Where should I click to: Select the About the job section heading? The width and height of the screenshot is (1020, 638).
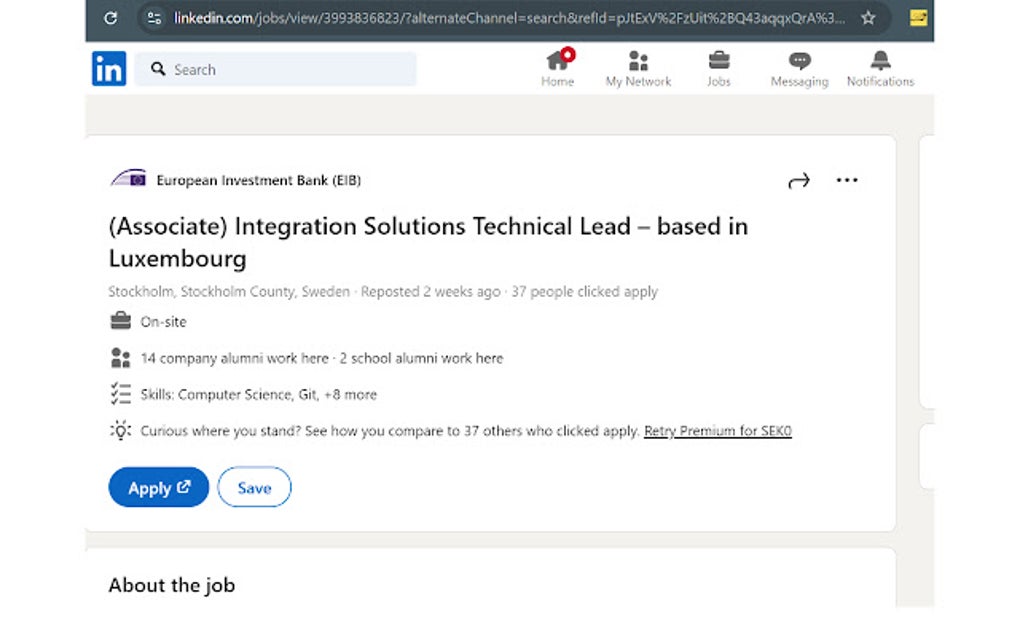pyautogui.click(x=171, y=585)
